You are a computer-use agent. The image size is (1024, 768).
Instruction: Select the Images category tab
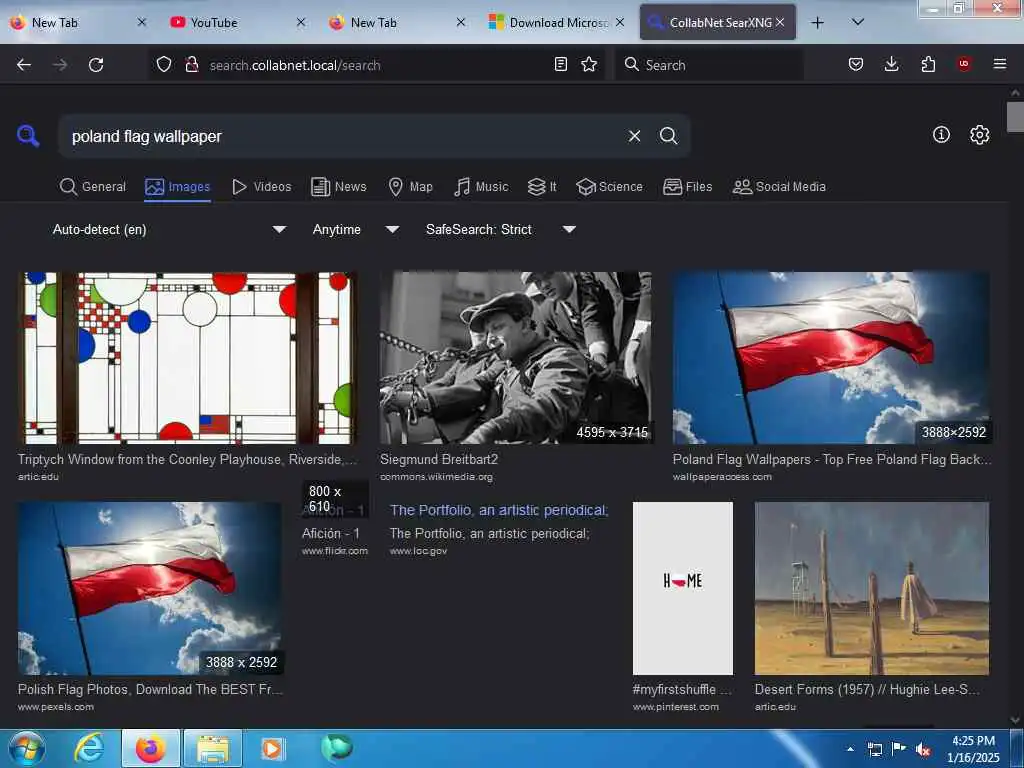(178, 187)
